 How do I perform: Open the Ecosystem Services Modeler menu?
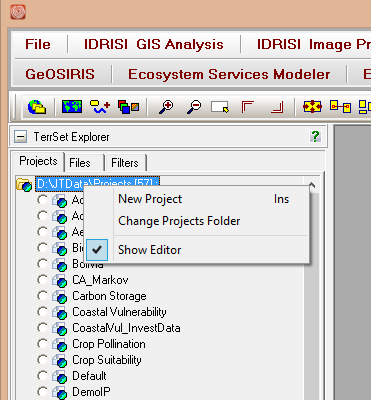click(x=229, y=74)
